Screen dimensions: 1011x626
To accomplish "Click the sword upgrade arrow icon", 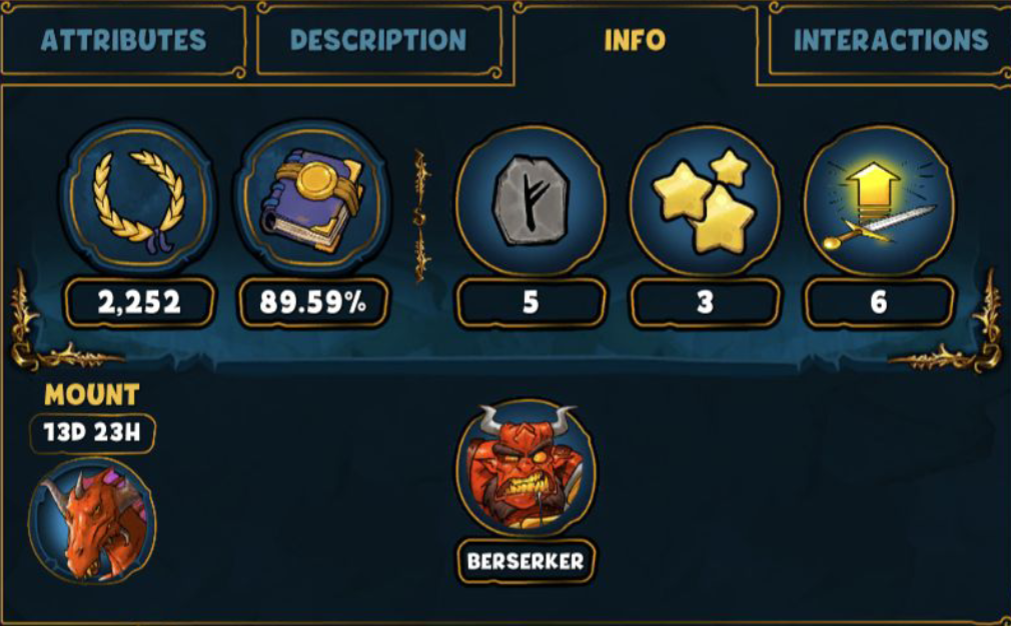I will point(879,201).
